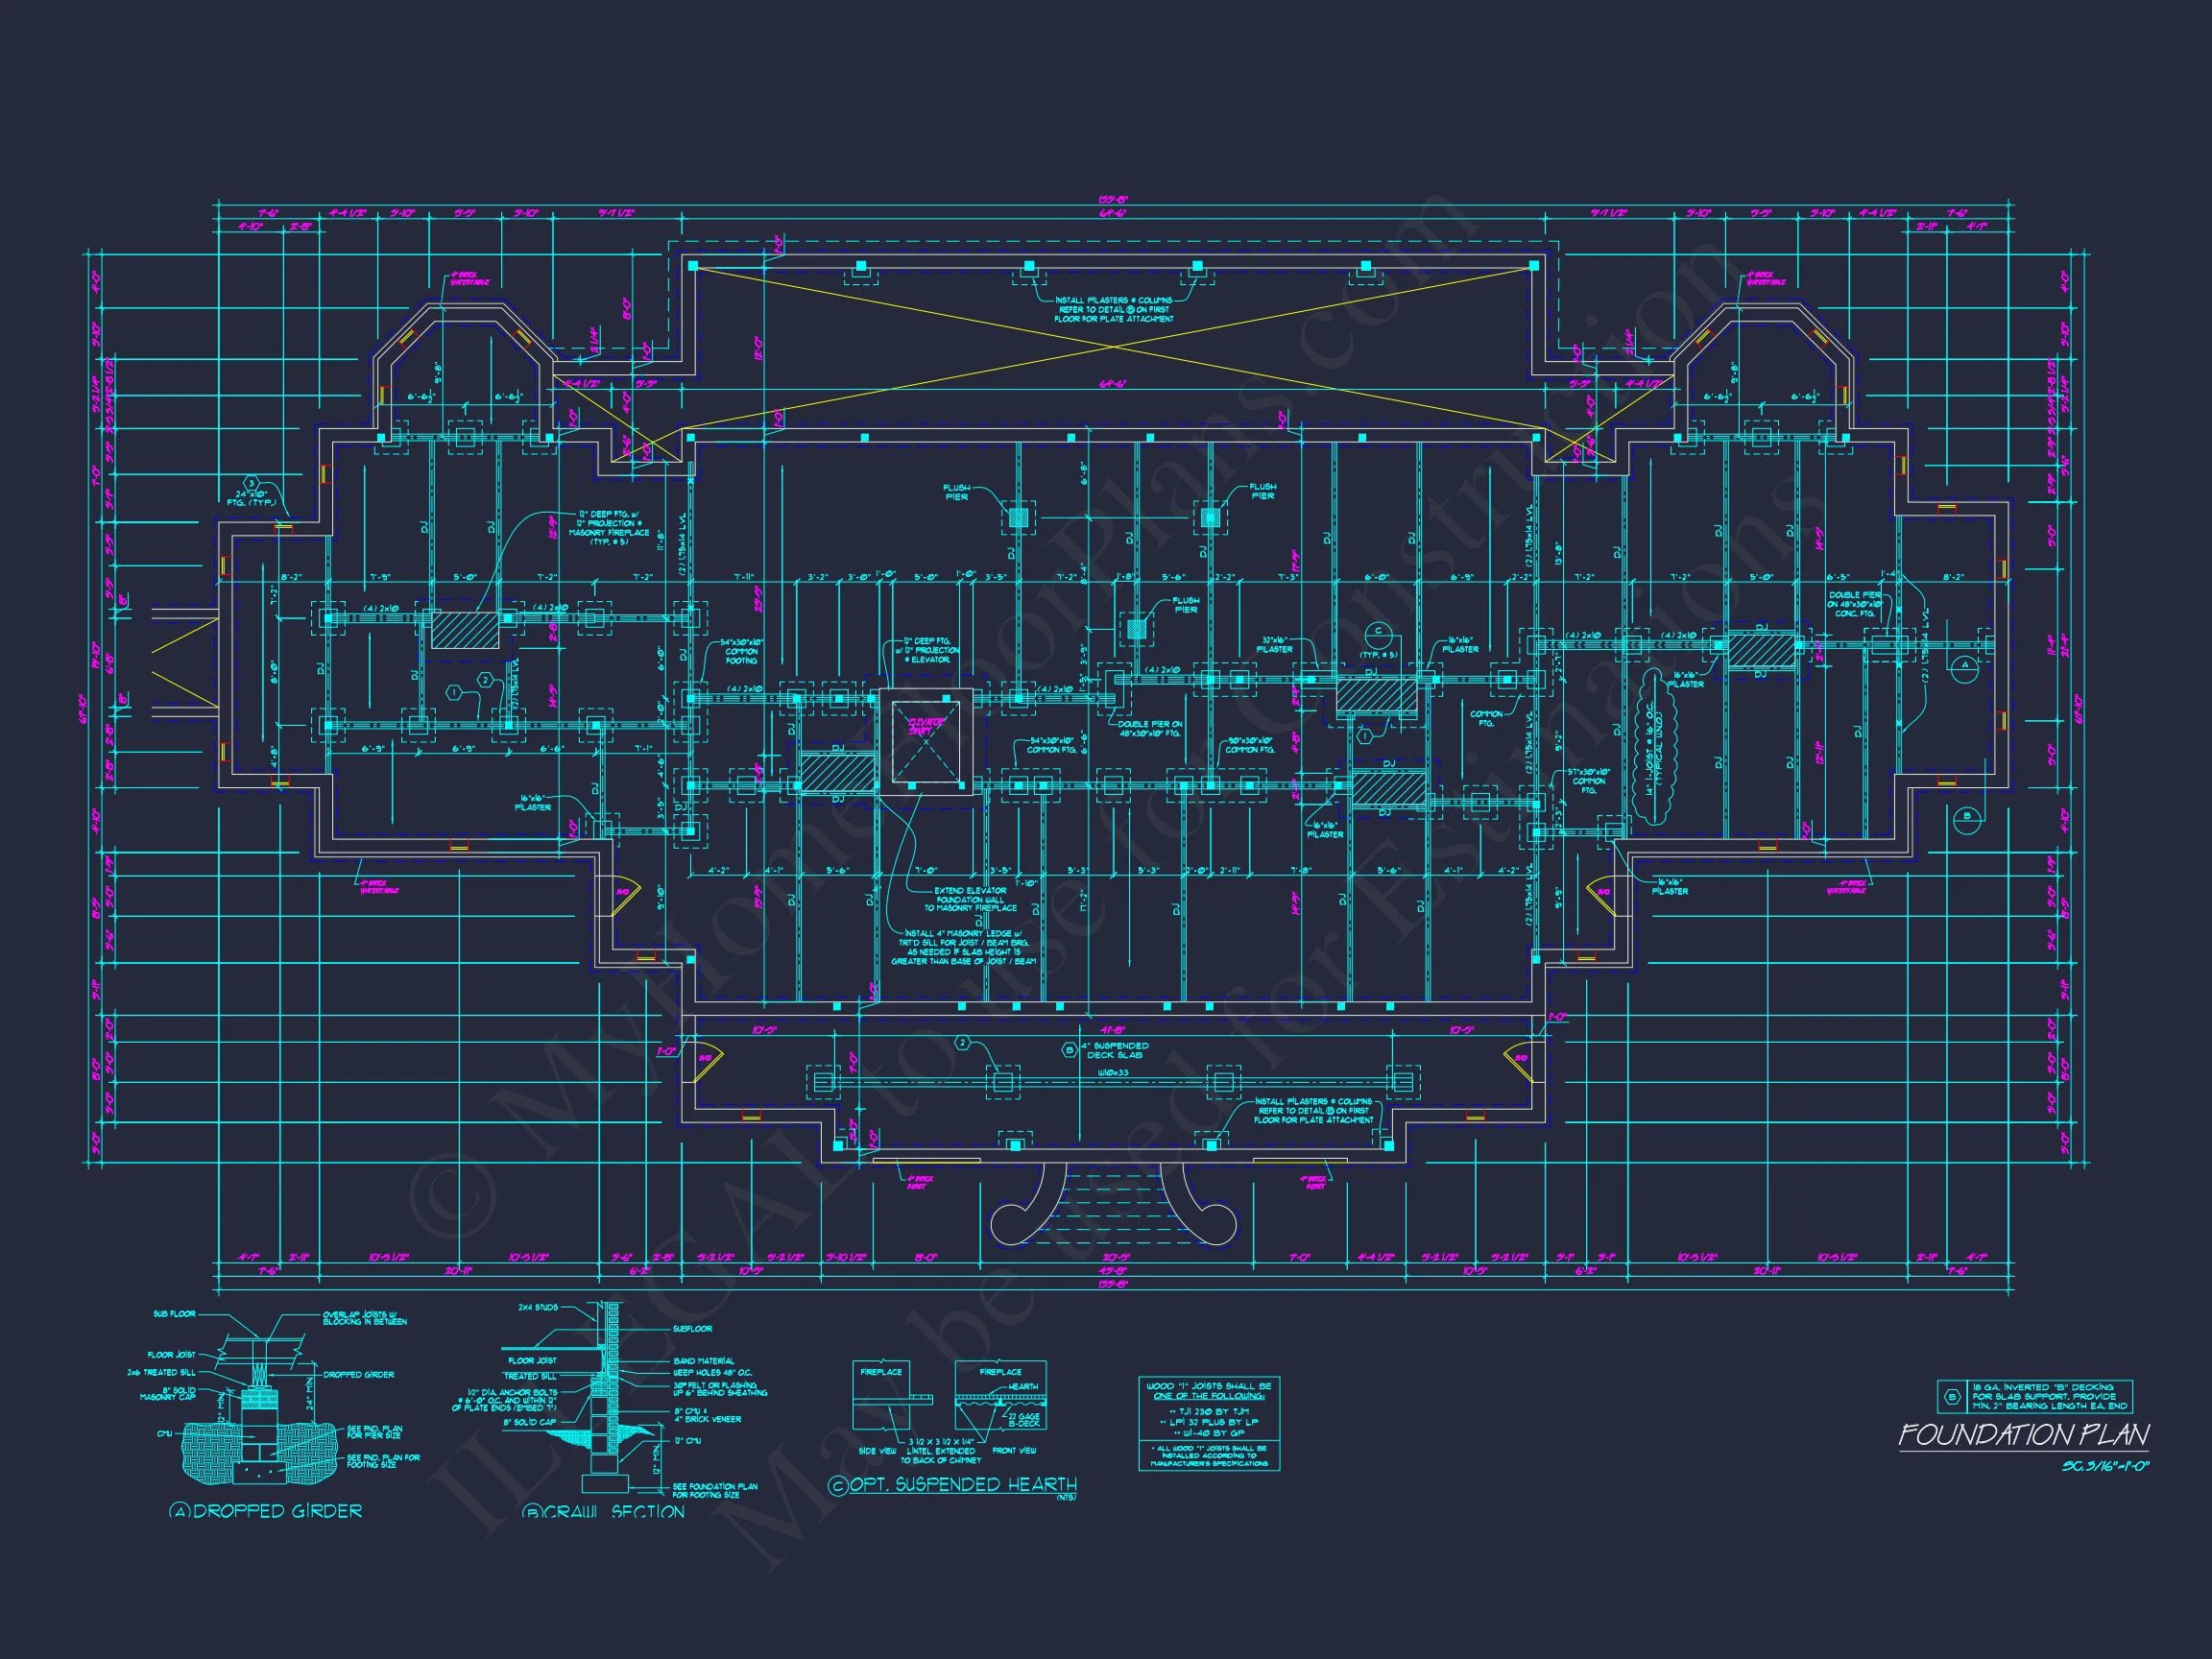Image resolution: width=2212 pixels, height=1659 pixels.
Task: Click the FOUNDATION PLAN title text
Action: [x=2024, y=1436]
